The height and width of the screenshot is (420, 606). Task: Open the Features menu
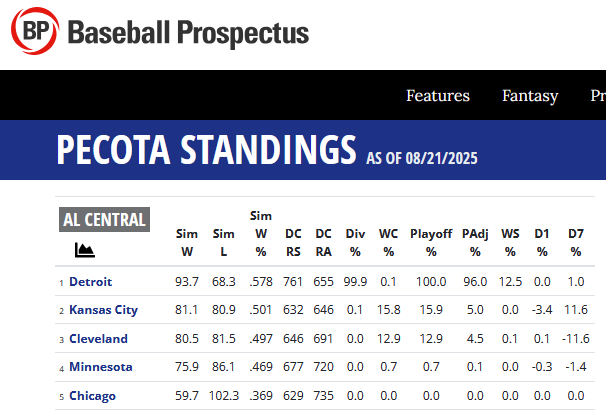coord(437,96)
